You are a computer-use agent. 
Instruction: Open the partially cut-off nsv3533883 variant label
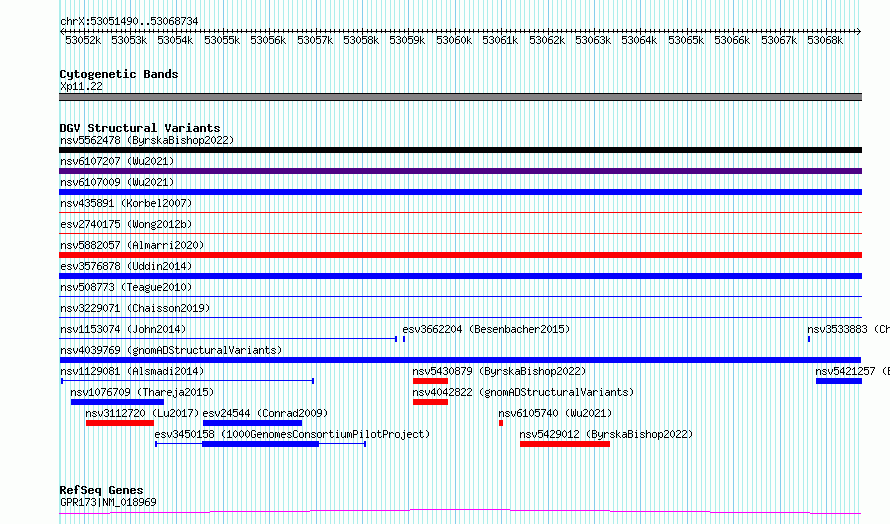pyautogui.click(x=848, y=329)
